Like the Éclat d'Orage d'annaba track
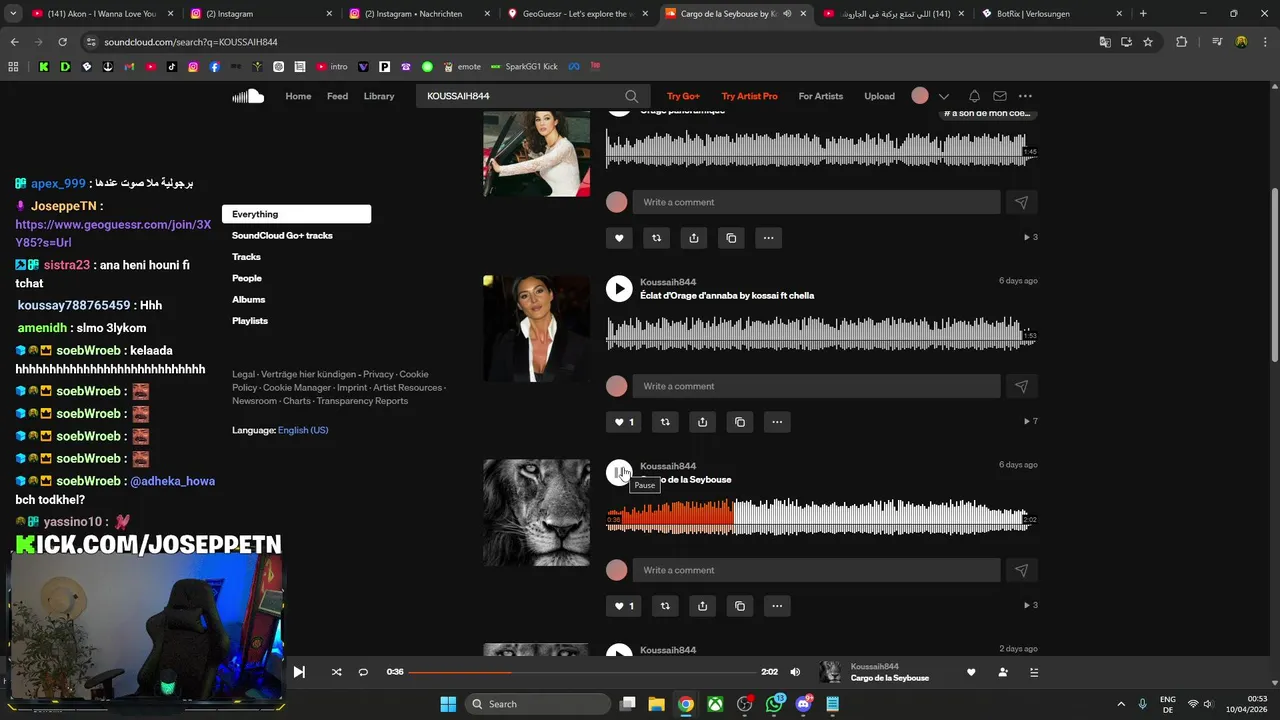The height and width of the screenshot is (720, 1280). (623, 422)
